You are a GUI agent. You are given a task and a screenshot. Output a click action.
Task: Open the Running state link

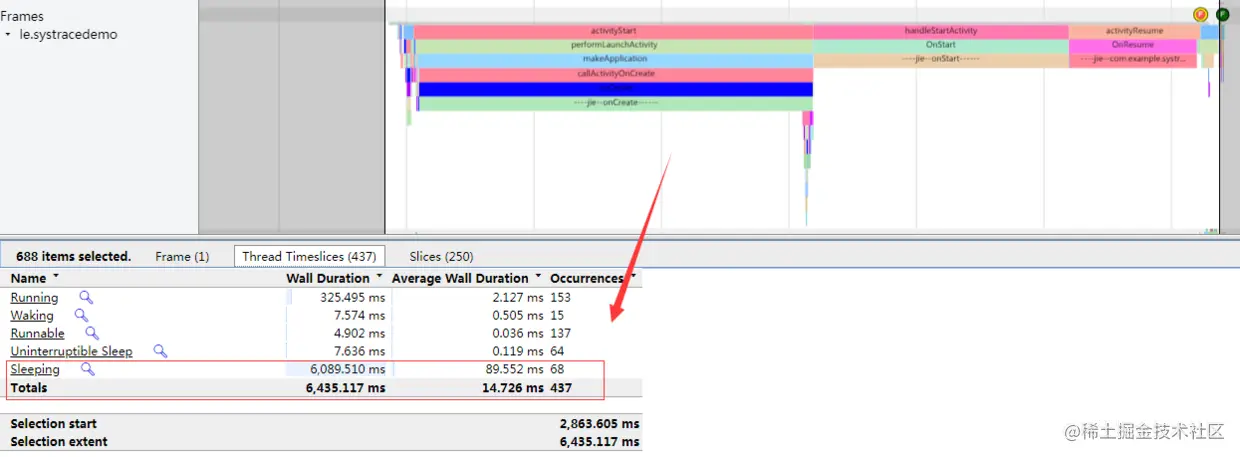pos(34,297)
